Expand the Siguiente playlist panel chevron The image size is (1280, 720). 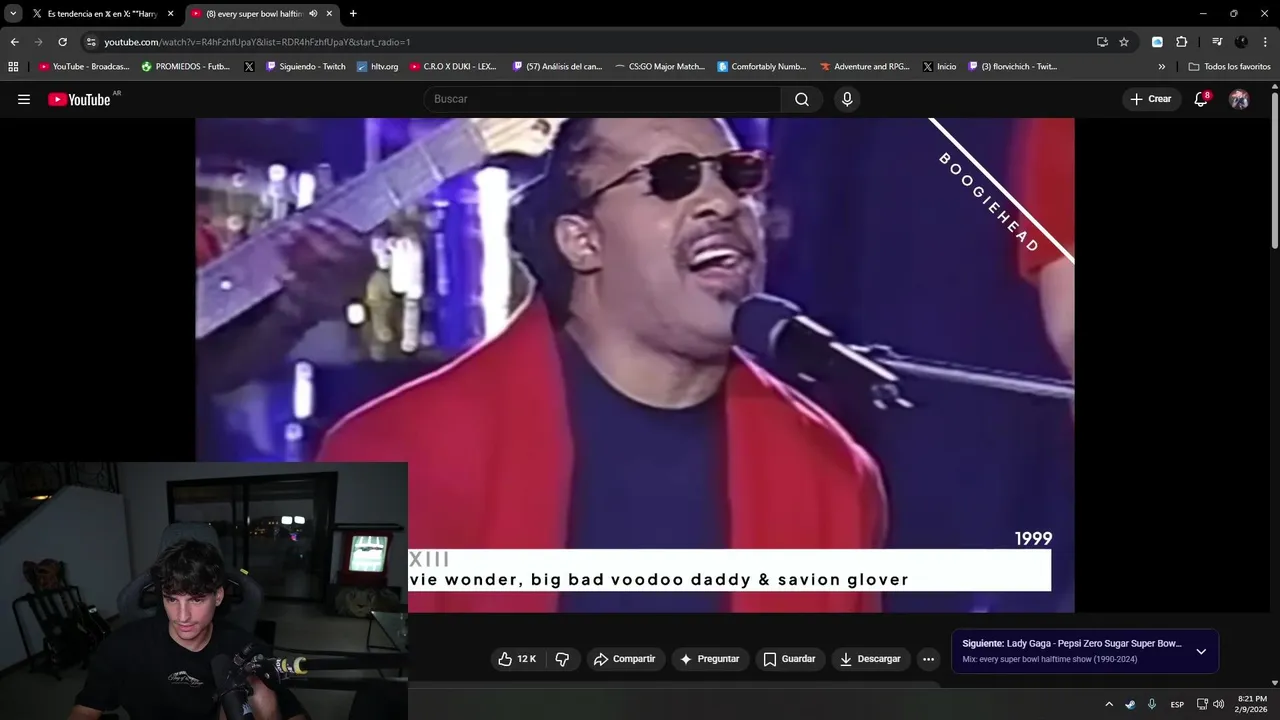[x=1201, y=651]
